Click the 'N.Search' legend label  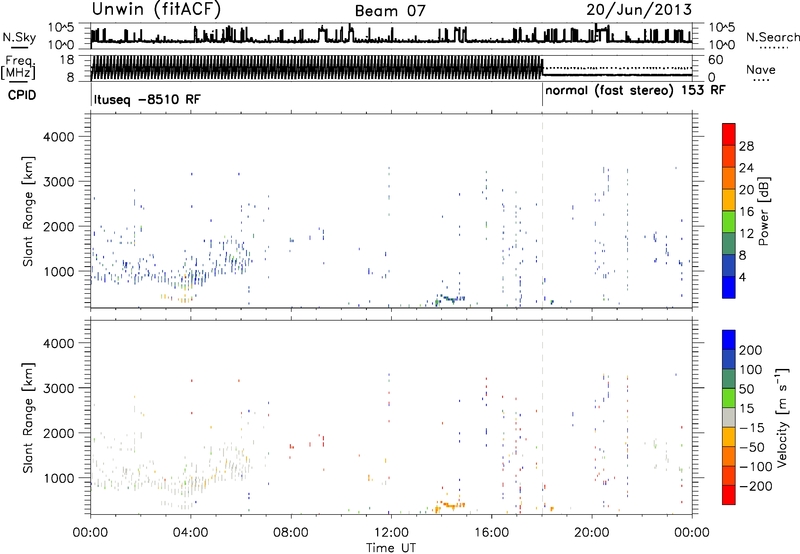tap(773, 37)
